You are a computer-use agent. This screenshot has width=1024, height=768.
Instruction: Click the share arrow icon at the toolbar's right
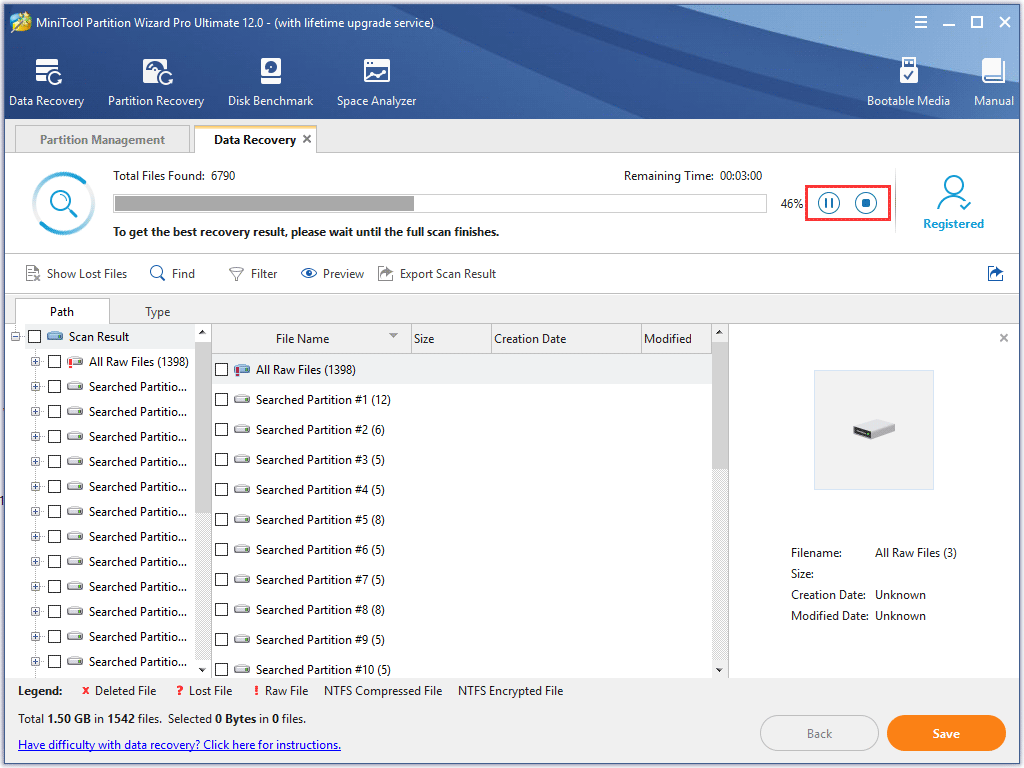point(995,273)
